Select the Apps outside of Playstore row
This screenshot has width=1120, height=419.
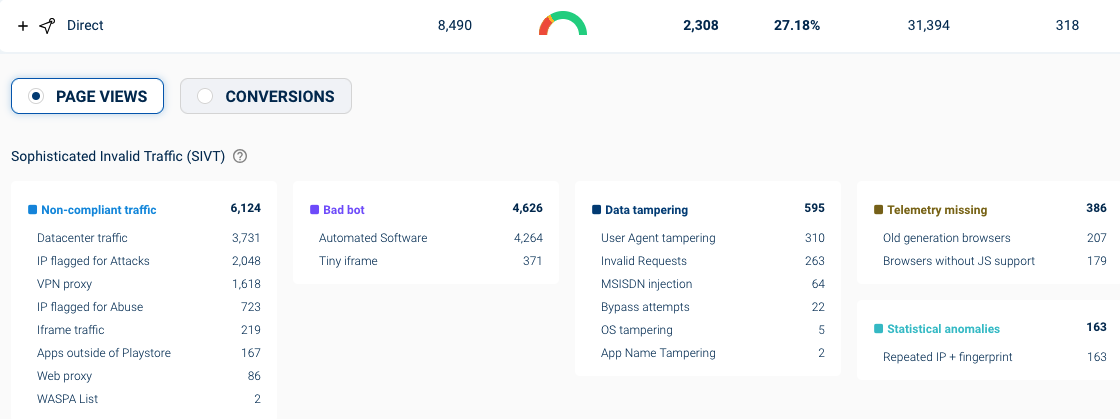(x=149, y=353)
